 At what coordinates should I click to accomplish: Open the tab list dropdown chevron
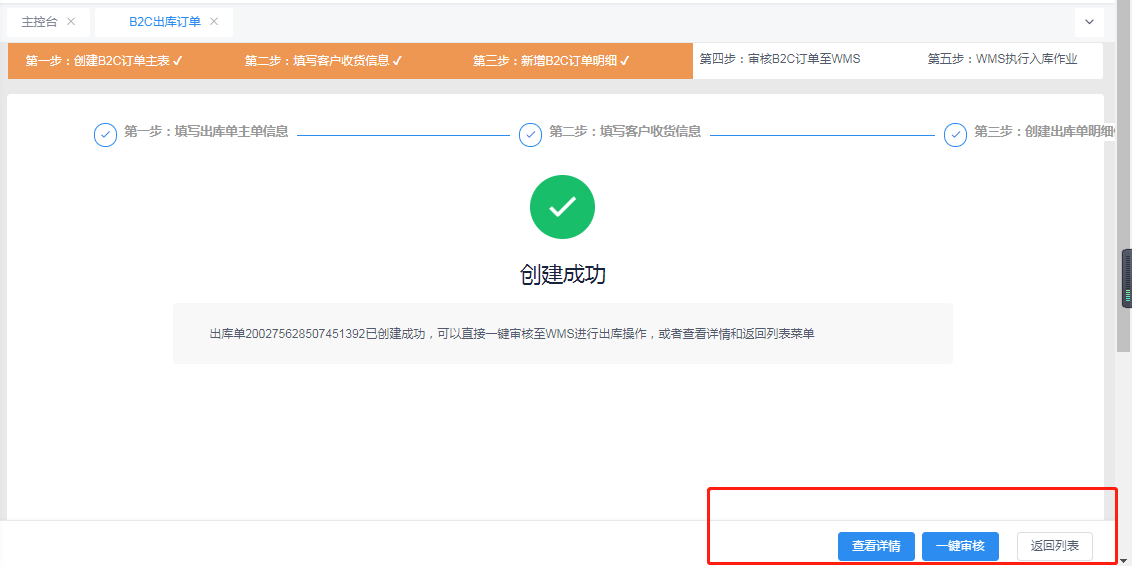(x=1089, y=22)
